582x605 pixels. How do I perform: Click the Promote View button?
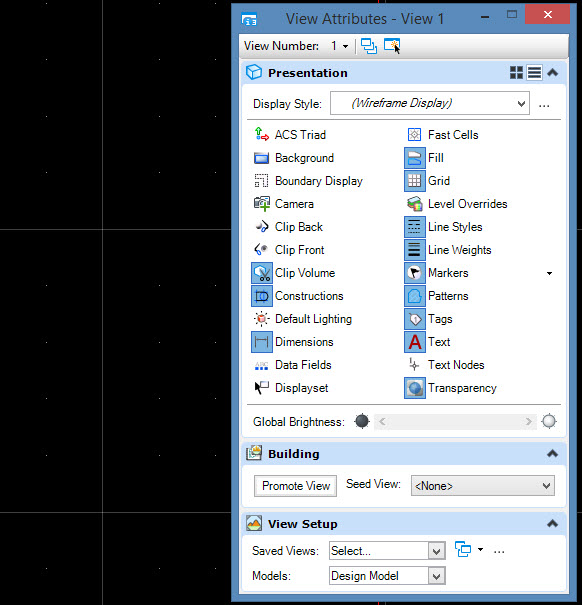point(295,485)
